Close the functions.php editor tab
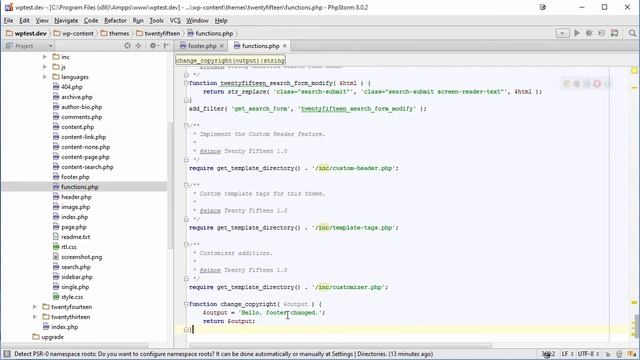This screenshot has width=640, height=360. [x=284, y=46]
